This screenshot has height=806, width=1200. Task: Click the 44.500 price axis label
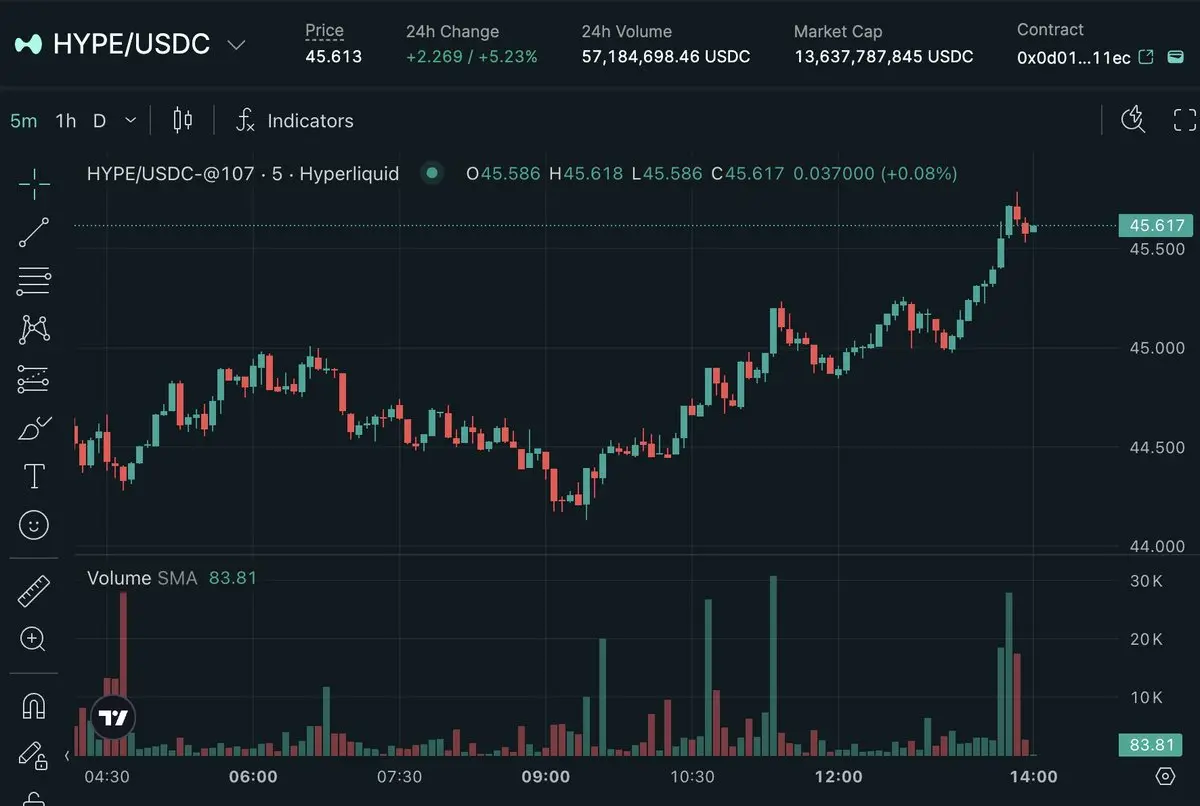click(x=1157, y=447)
